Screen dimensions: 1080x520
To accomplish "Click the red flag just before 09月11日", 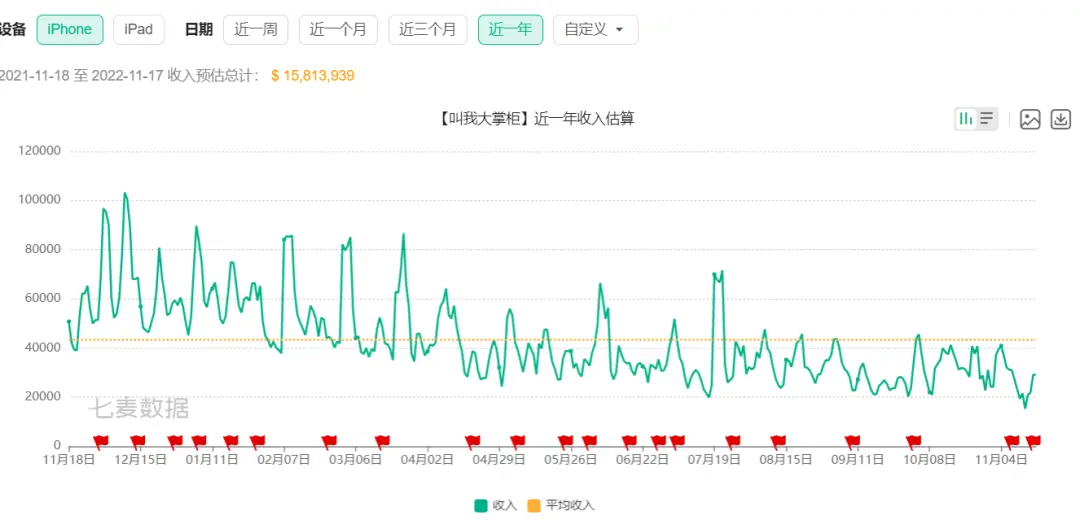I will (x=852, y=441).
